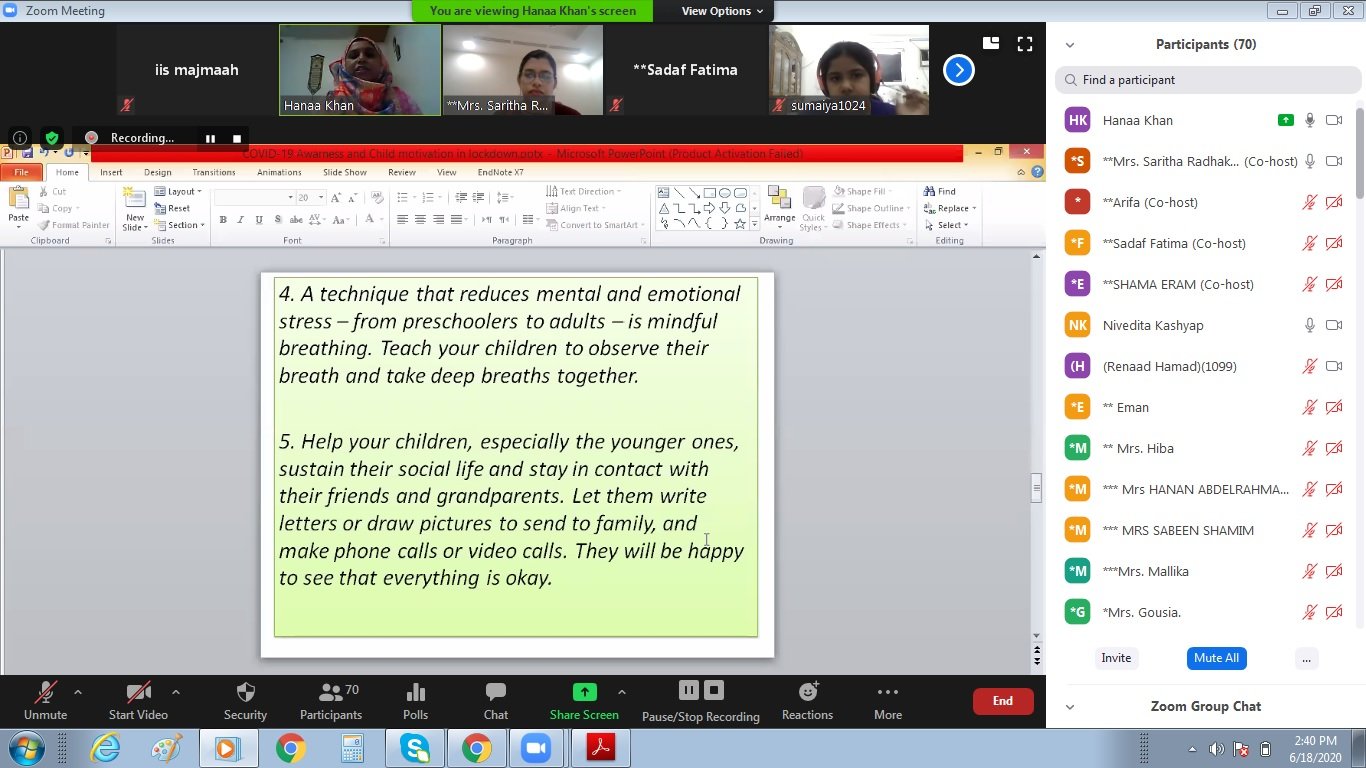Toggle Italic formatting in Font group
1366x768 pixels.
(241, 220)
